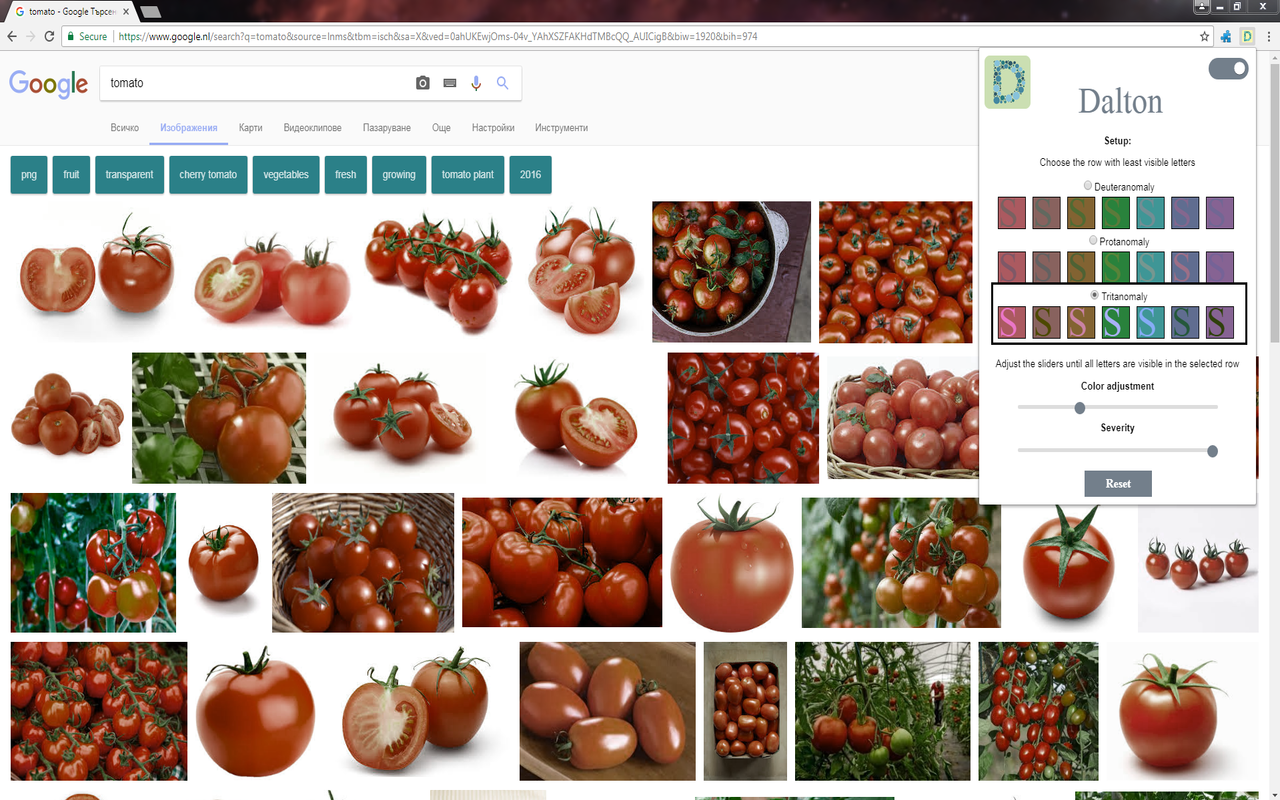Image resolution: width=1280 pixels, height=800 pixels.
Task: Click the Severity slider handle
Action: [x=1213, y=451]
